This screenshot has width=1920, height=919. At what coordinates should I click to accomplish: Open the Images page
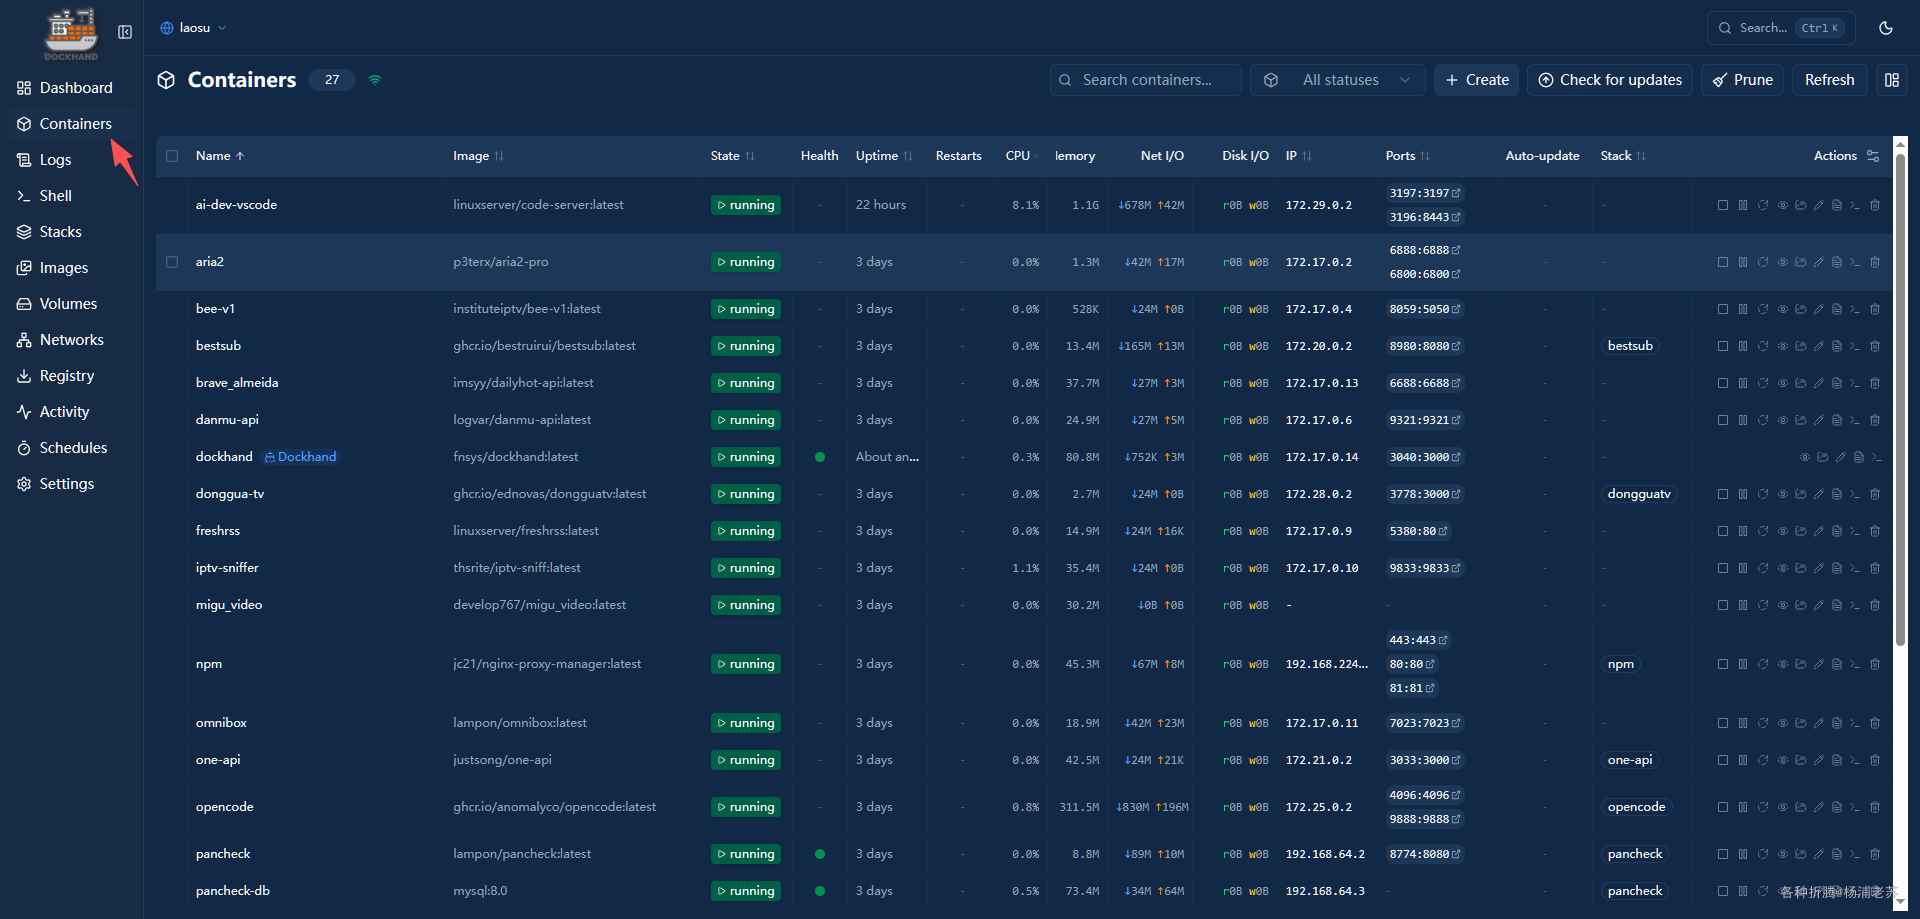coord(72,268)
